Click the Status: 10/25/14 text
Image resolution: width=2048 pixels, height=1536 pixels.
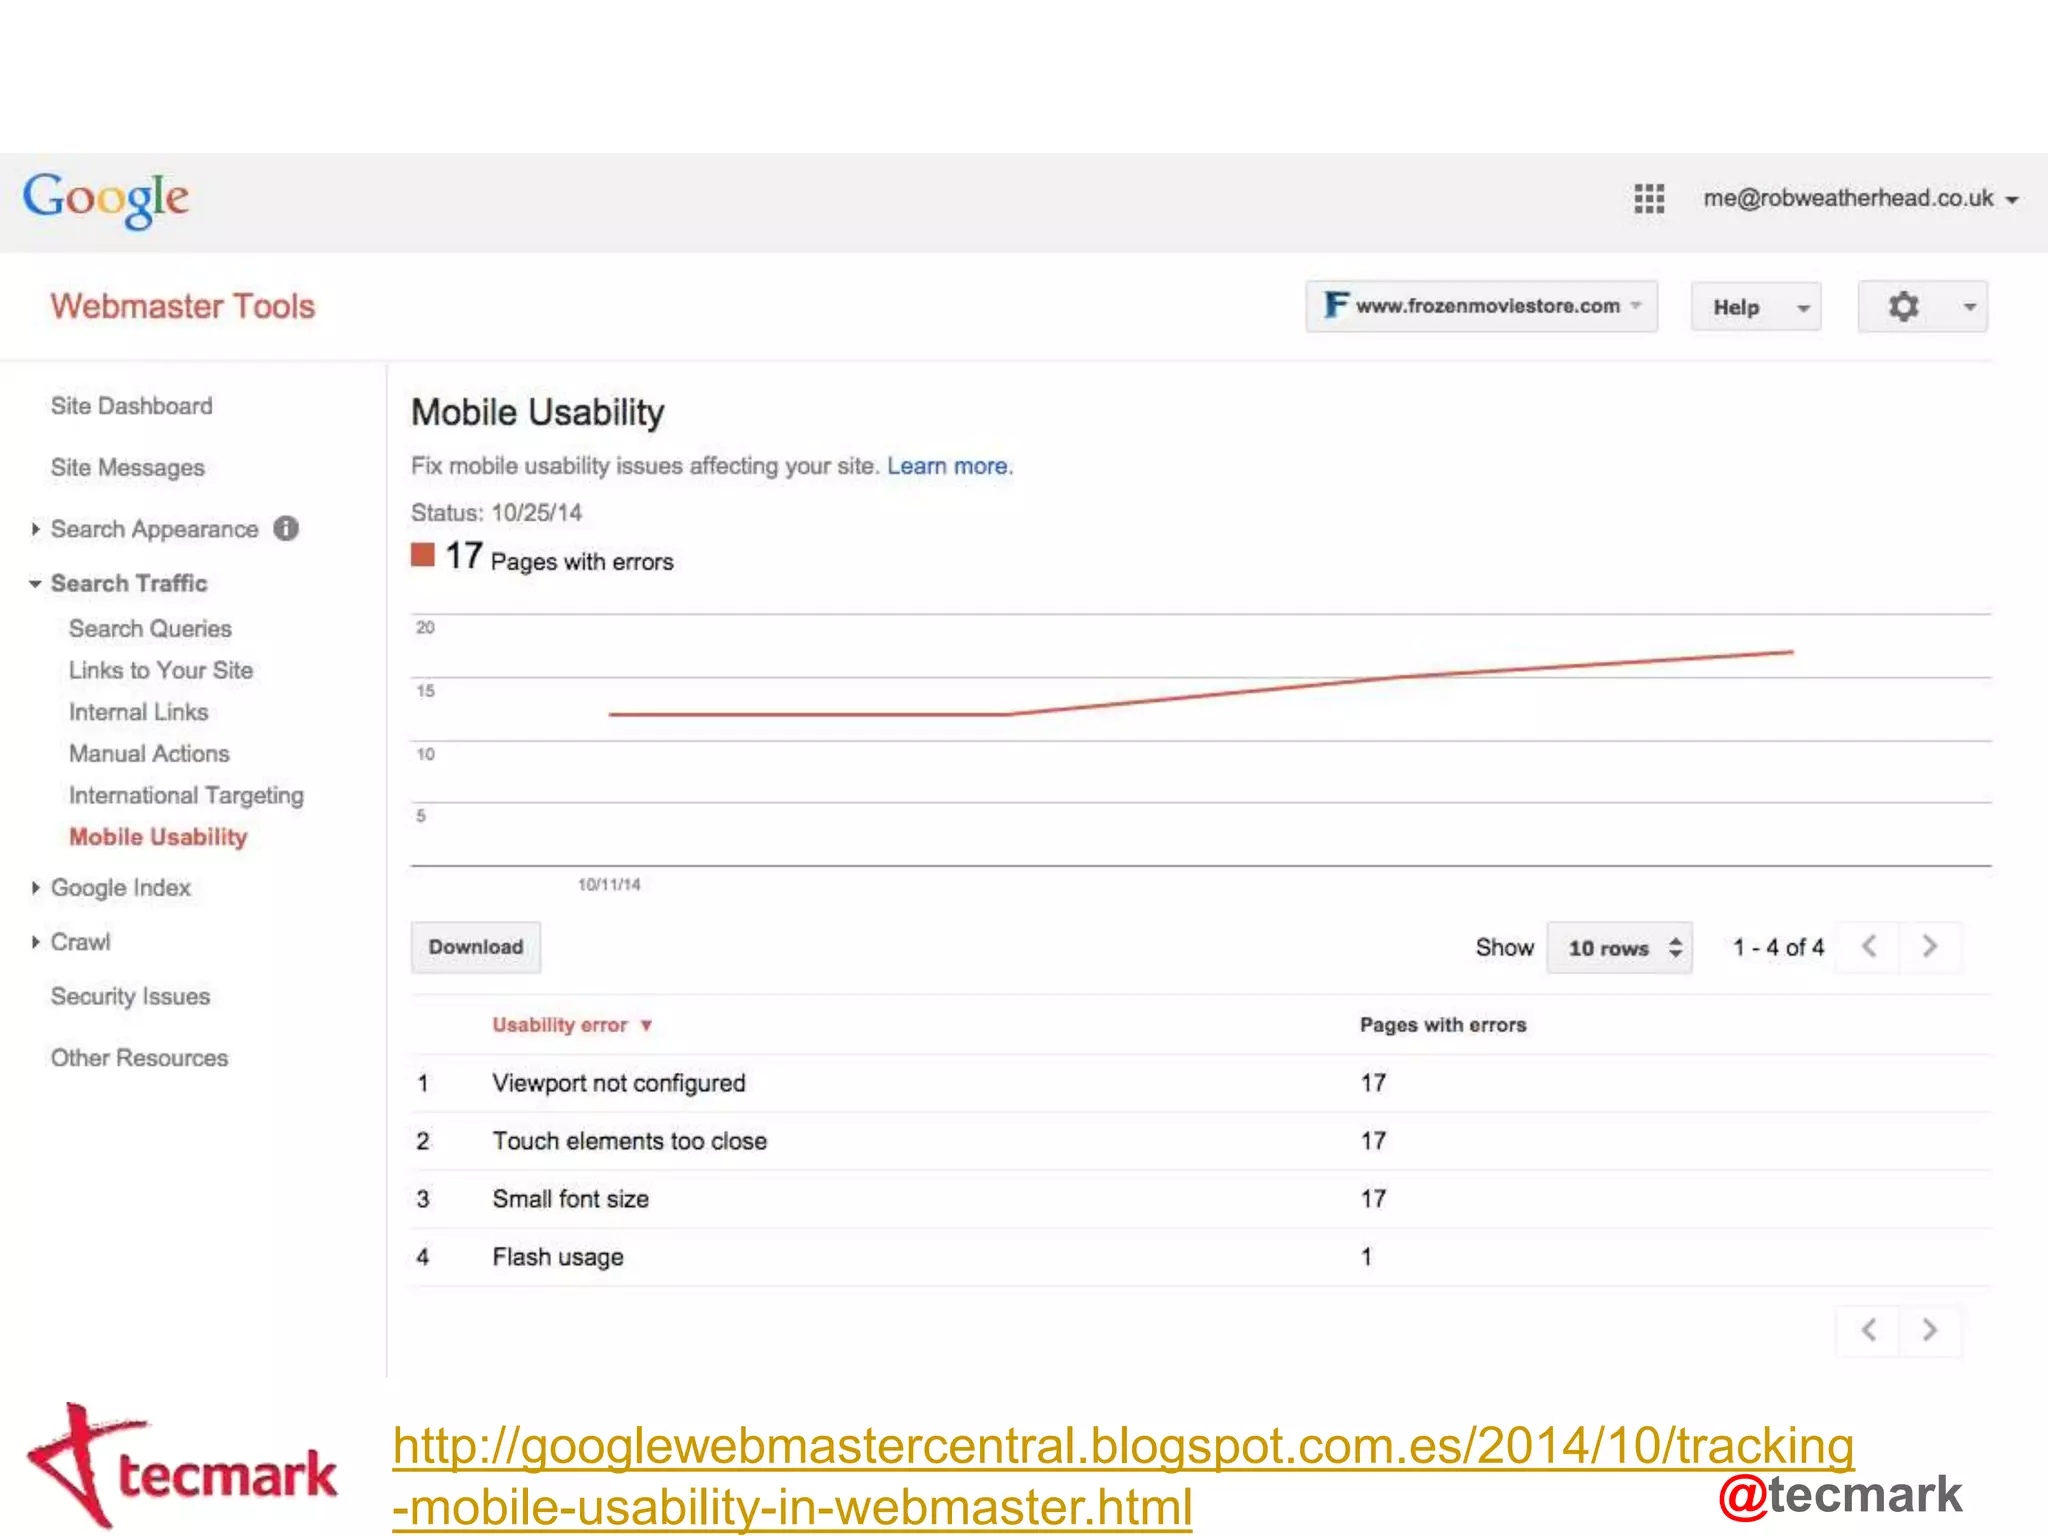[496, 513]
